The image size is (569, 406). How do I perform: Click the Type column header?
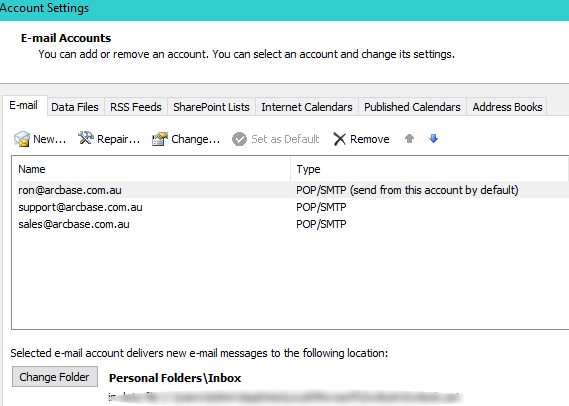point(430,169)
